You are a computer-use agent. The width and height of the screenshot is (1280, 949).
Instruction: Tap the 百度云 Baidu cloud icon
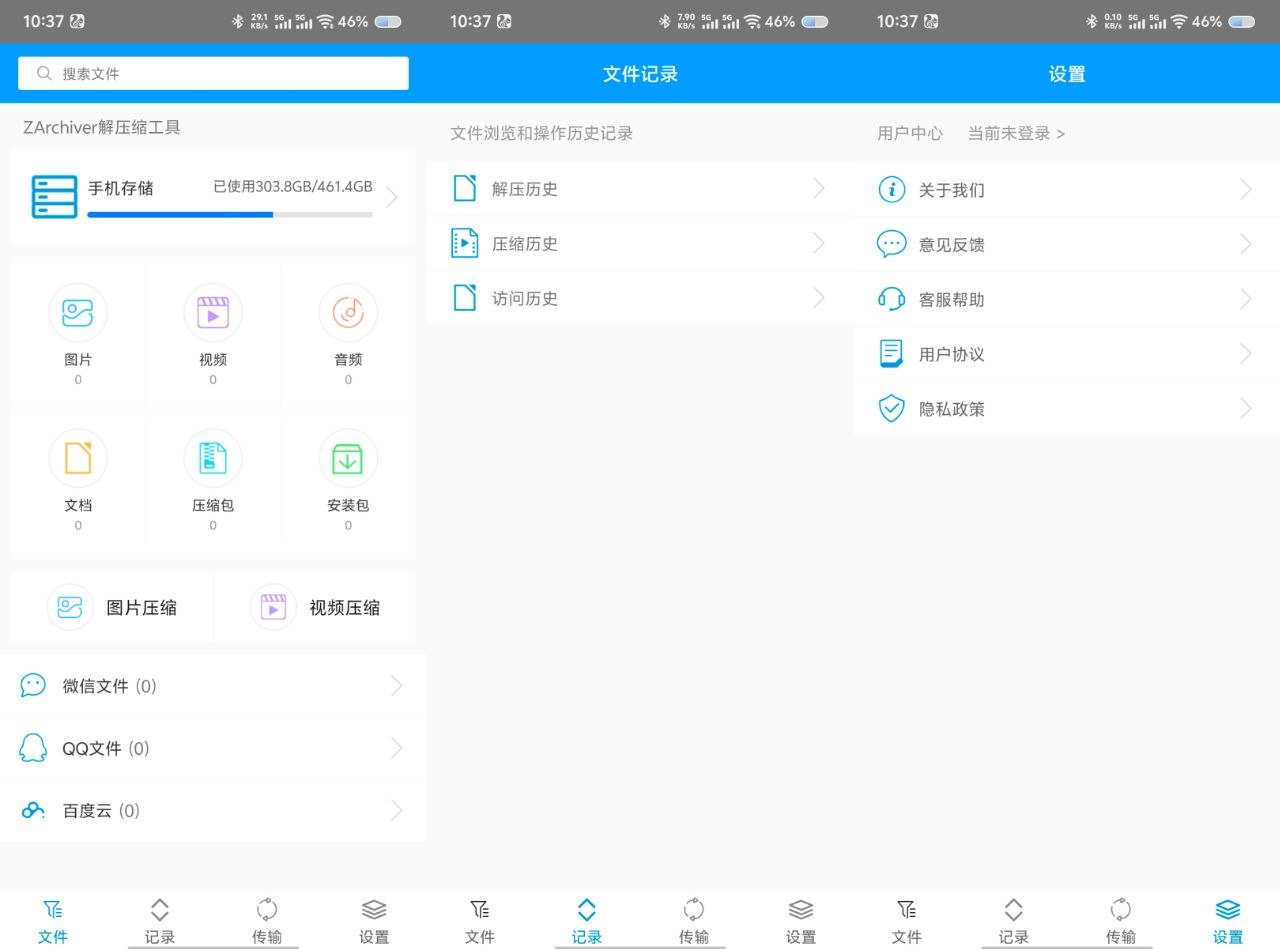[x=33, y=810]
